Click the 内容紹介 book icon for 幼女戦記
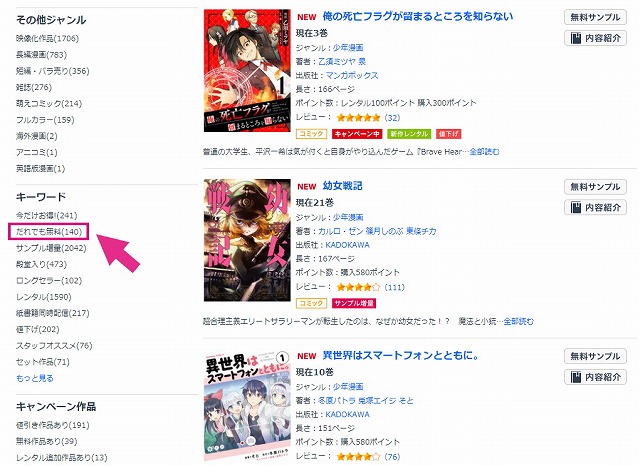Viewport: 640px width, 466px height. tap(576, 207)
